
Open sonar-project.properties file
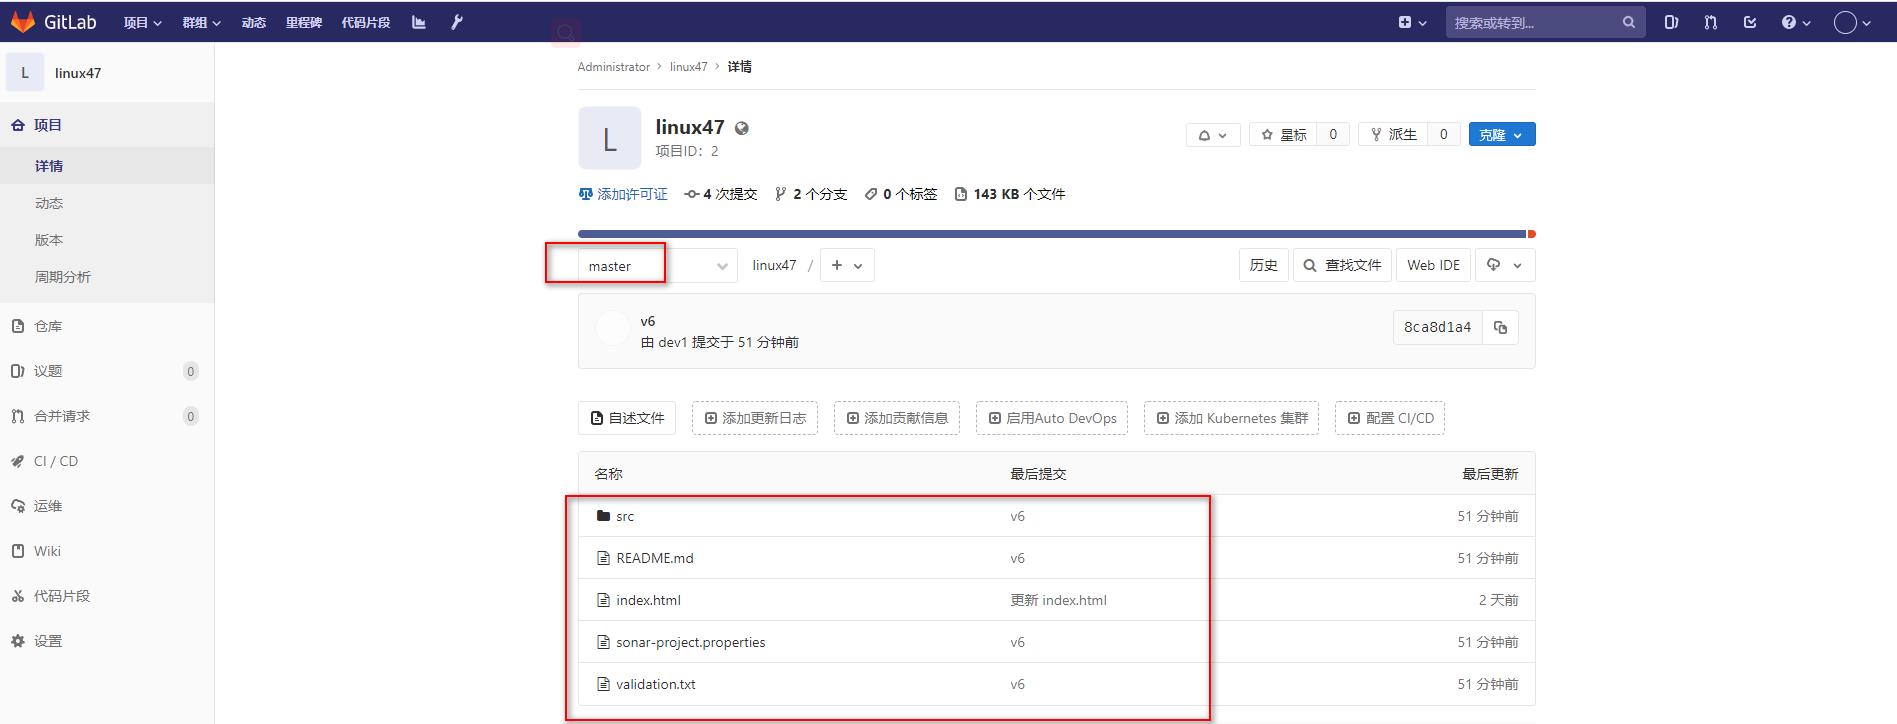[691, 642]
